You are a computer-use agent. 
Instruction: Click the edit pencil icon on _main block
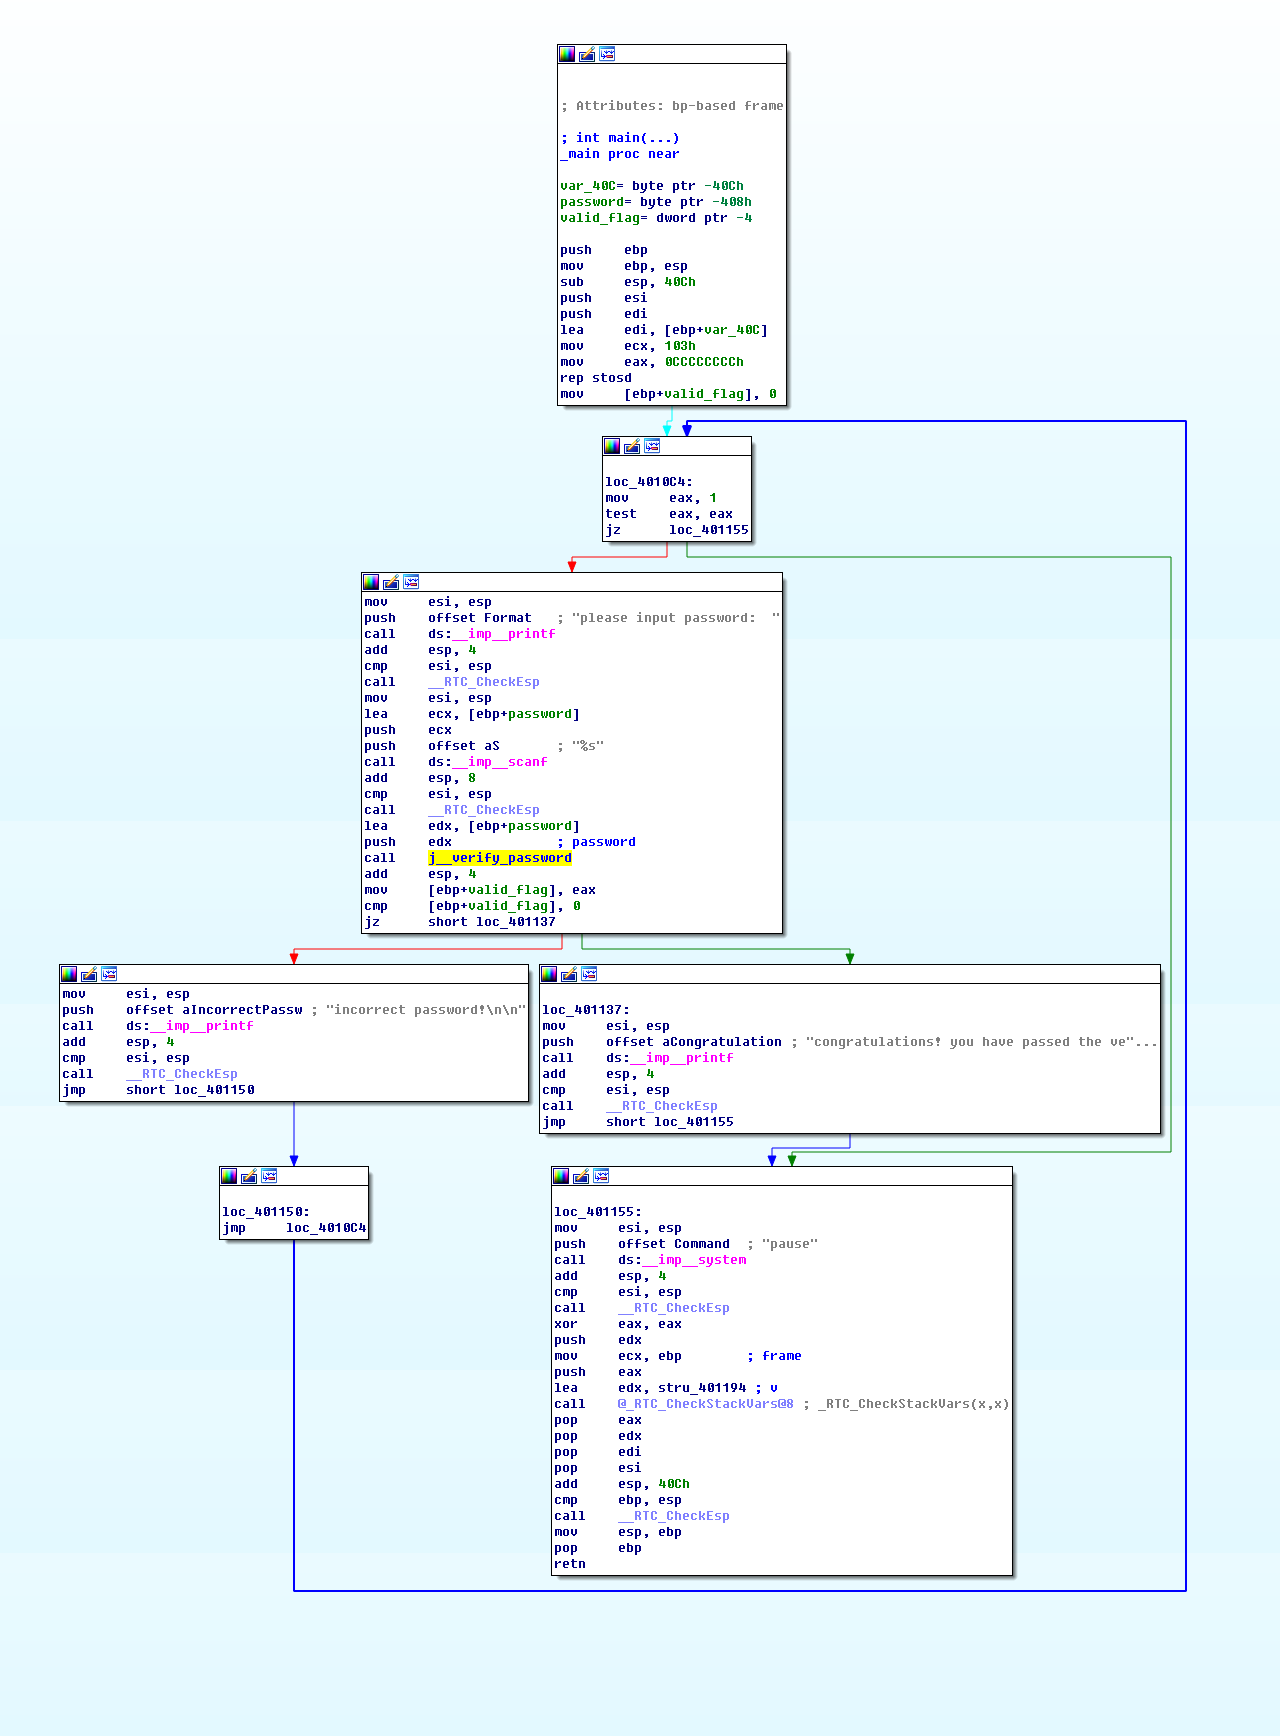(587, 54)
